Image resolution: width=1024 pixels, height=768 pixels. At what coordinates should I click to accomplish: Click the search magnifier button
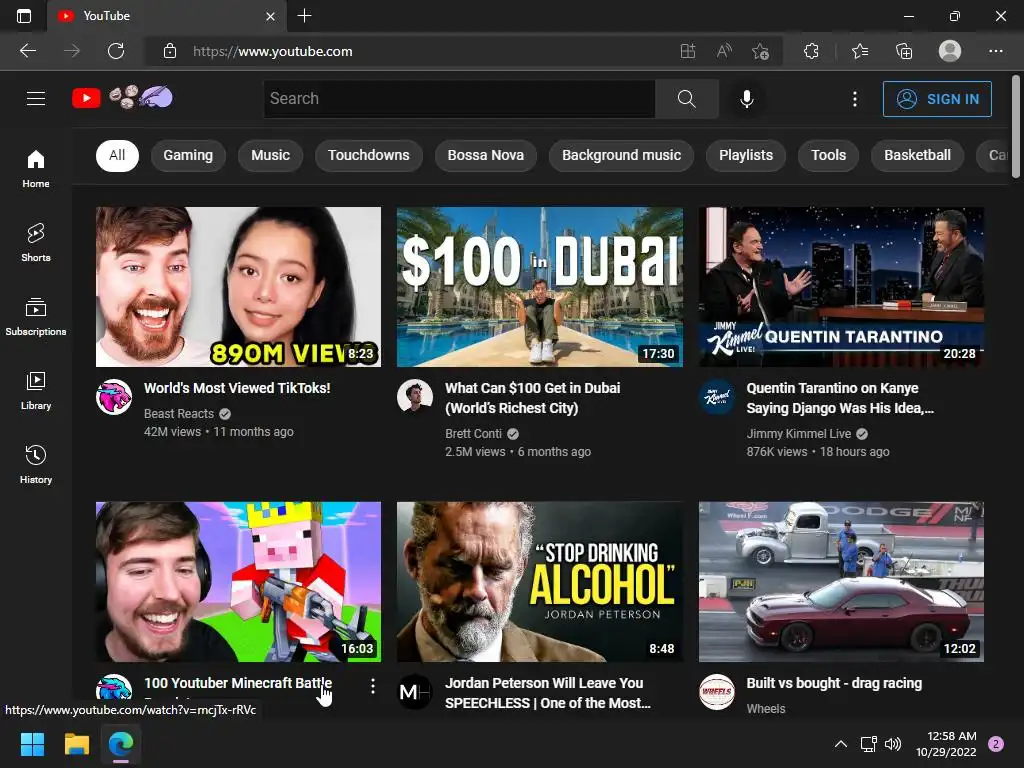(686, 99)
